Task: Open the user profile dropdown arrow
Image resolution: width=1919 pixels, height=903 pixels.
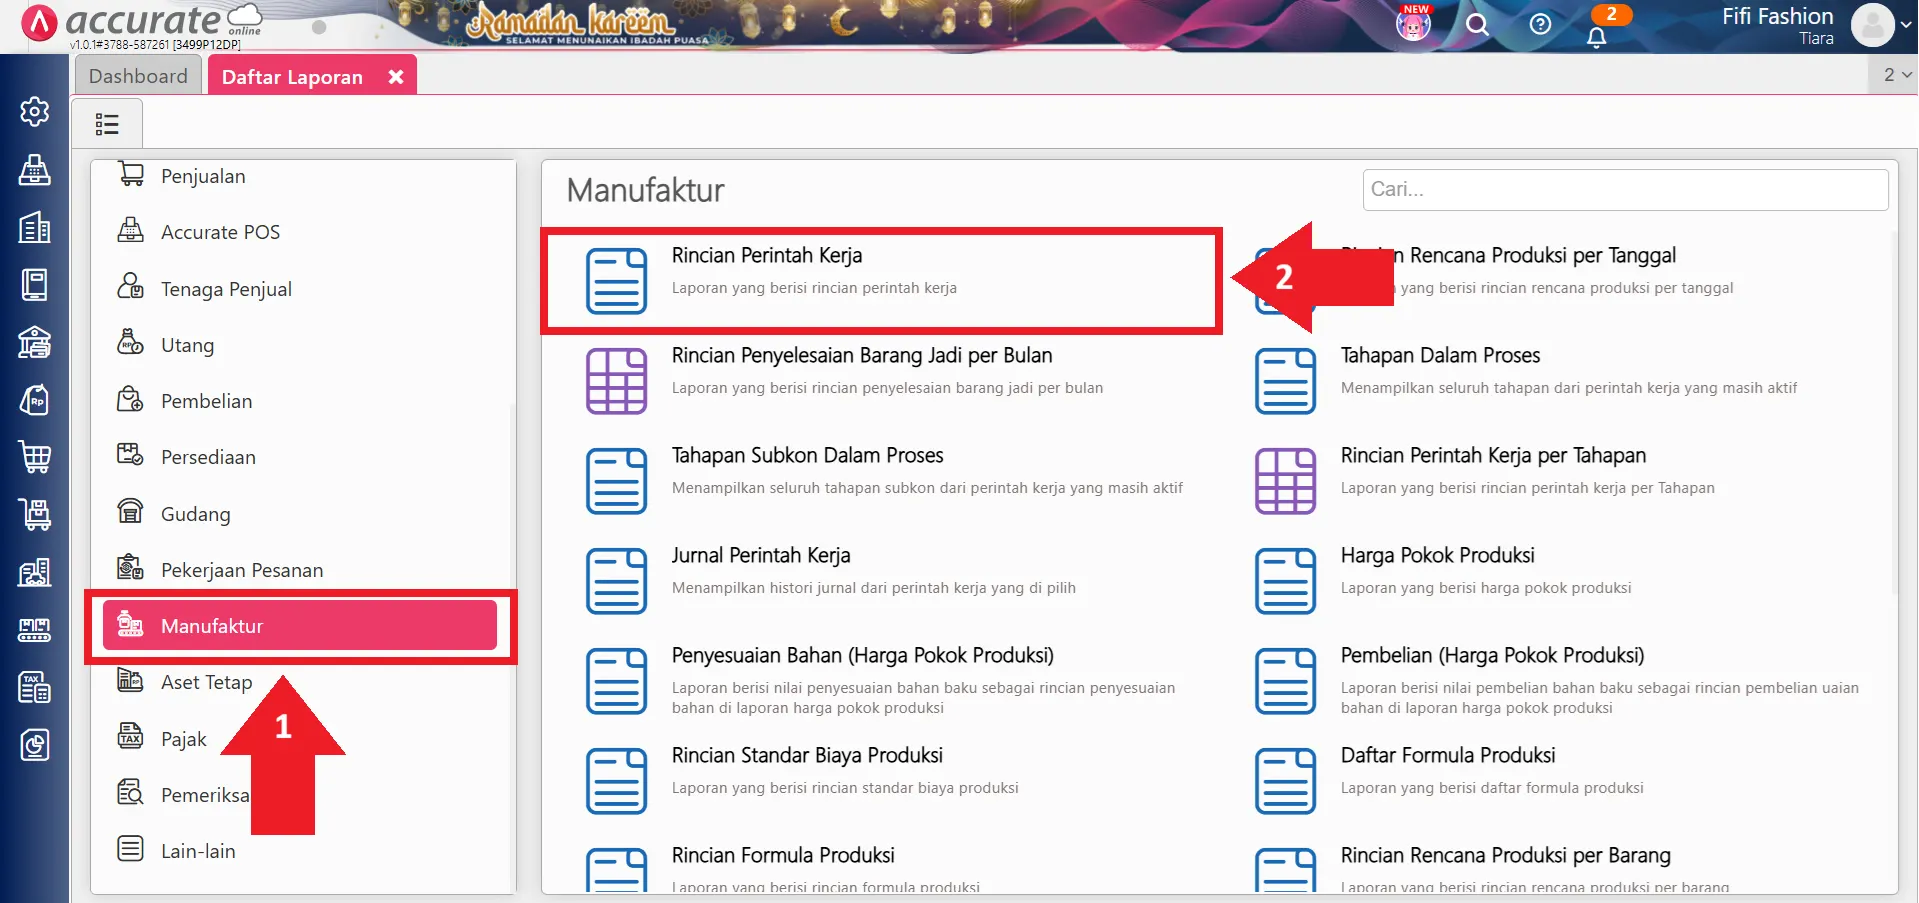Action: [x=1905, y=25]
